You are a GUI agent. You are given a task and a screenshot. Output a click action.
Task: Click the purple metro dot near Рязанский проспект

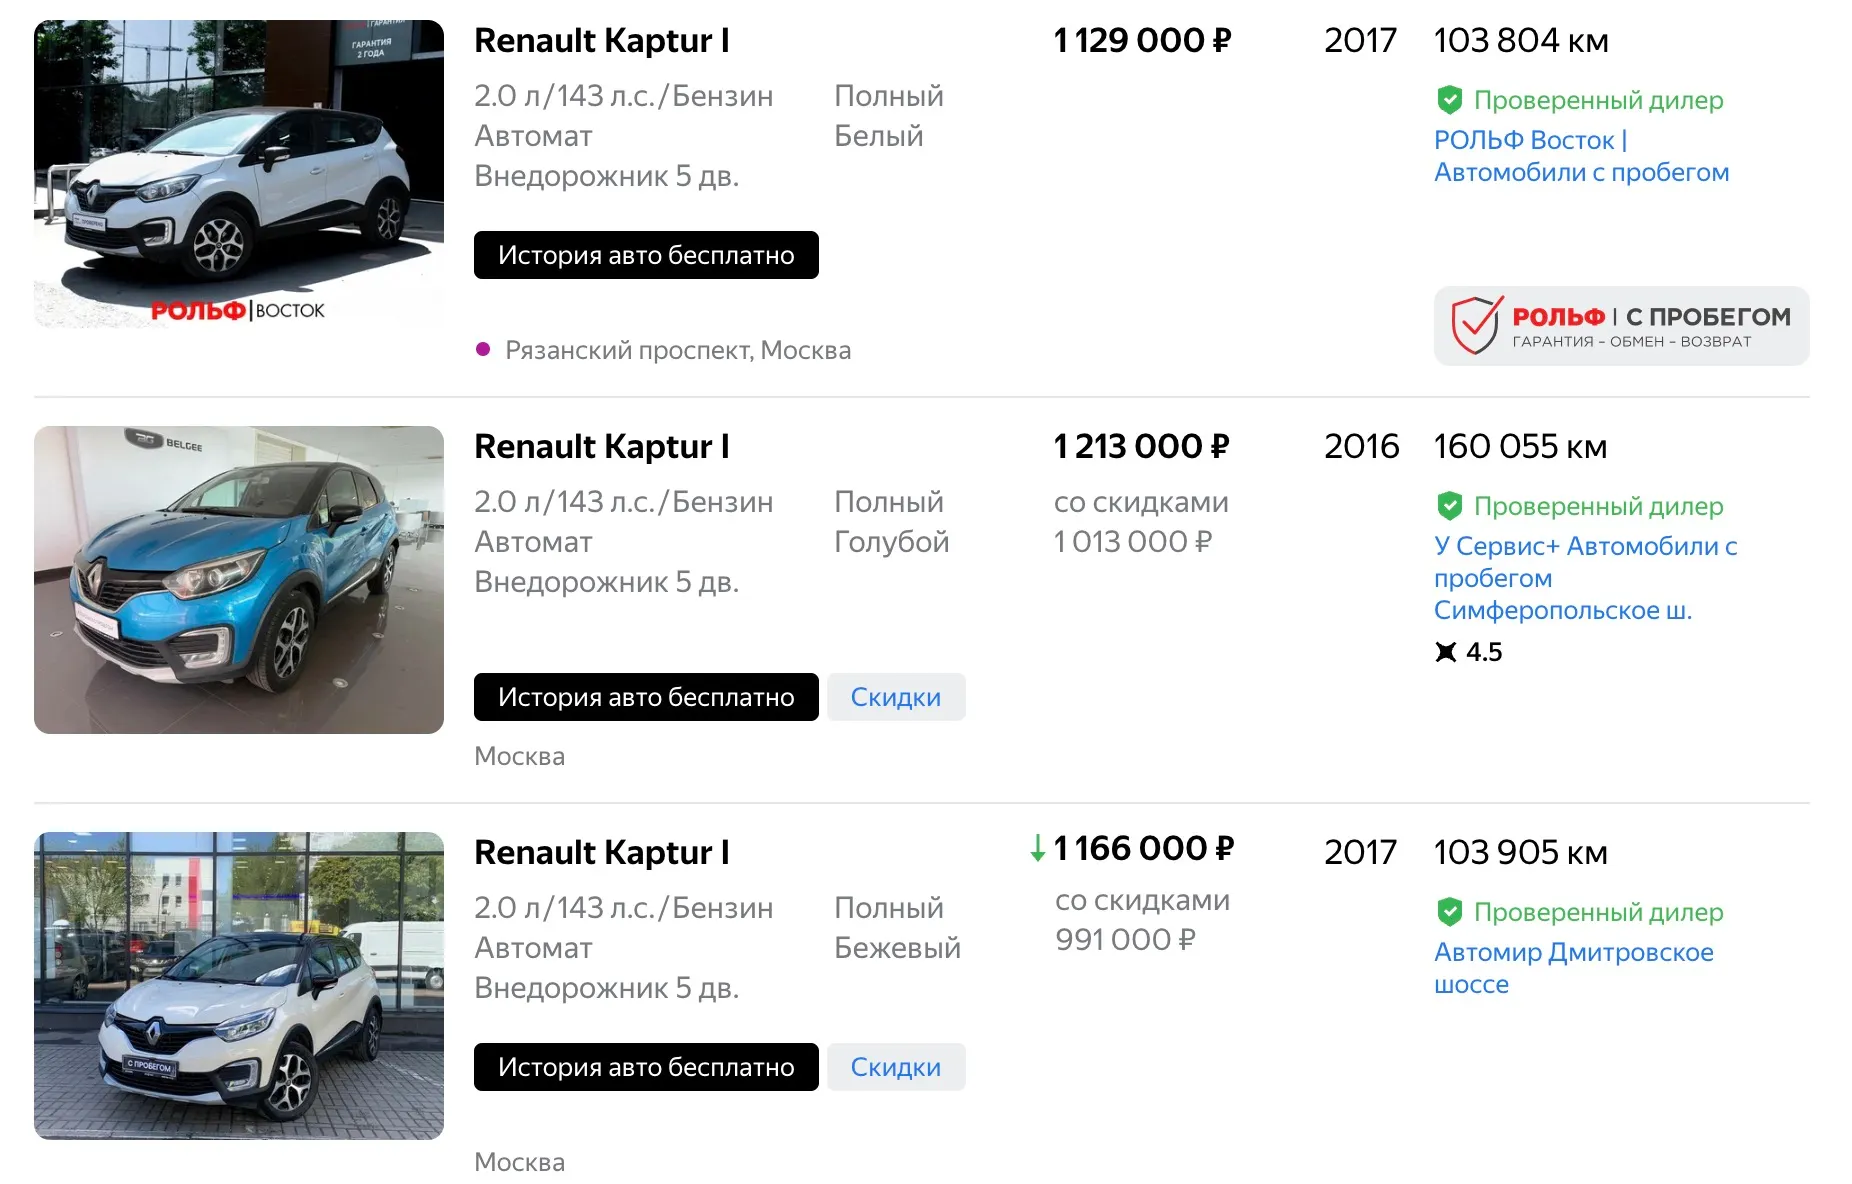coord(483,350)
